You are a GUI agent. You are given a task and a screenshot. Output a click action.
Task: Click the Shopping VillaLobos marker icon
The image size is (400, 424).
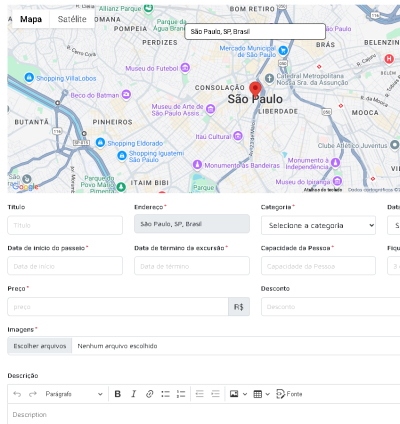[x=29, y=77]
